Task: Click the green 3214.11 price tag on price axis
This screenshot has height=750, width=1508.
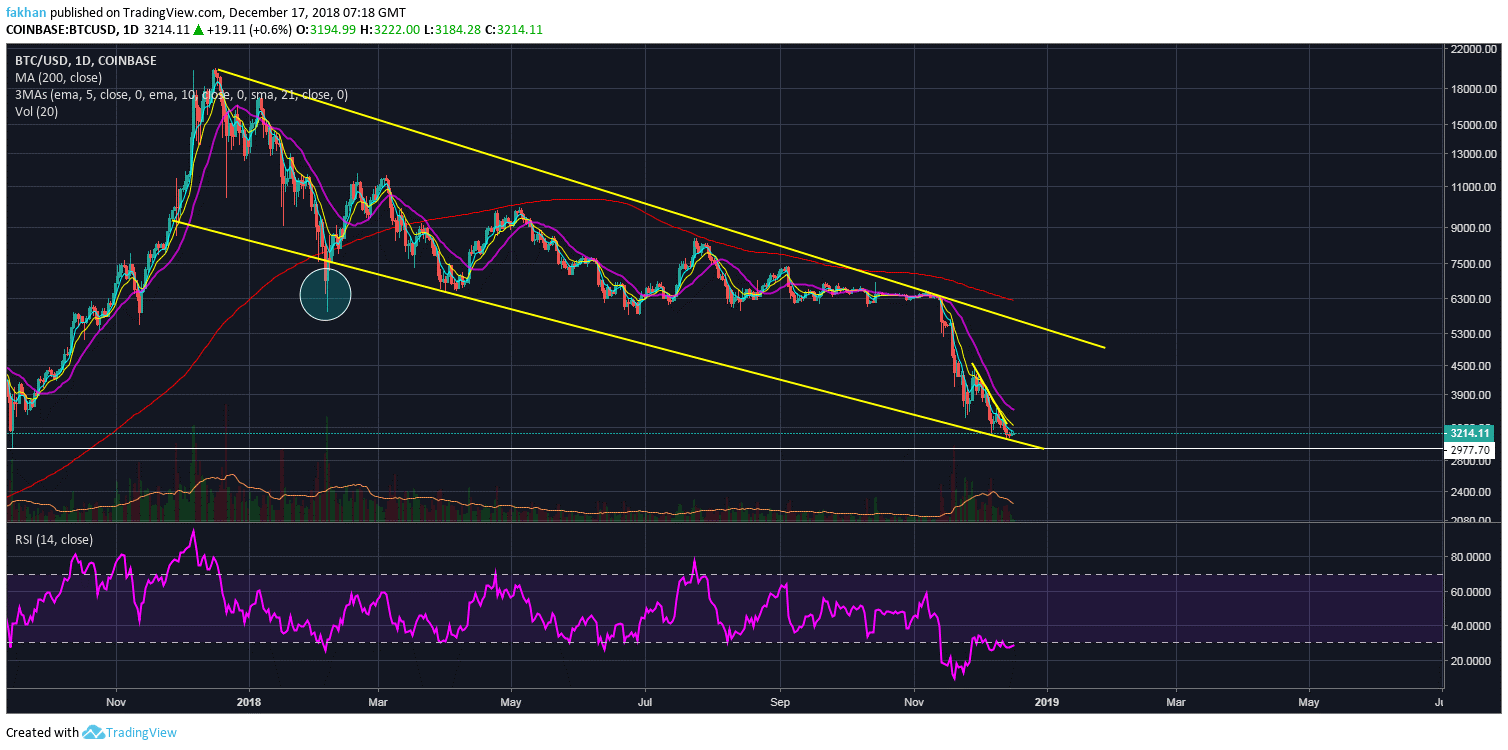Action: (1470, 434)
